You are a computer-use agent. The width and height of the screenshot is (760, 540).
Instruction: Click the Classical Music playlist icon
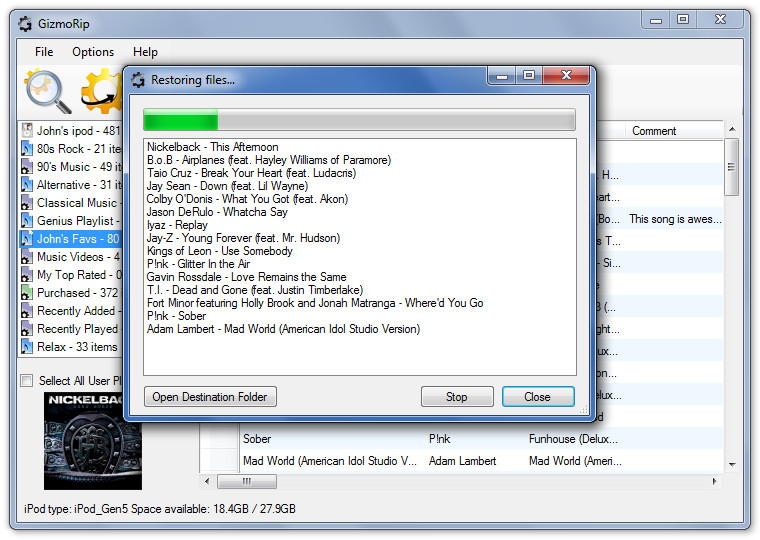pos(27,203)
